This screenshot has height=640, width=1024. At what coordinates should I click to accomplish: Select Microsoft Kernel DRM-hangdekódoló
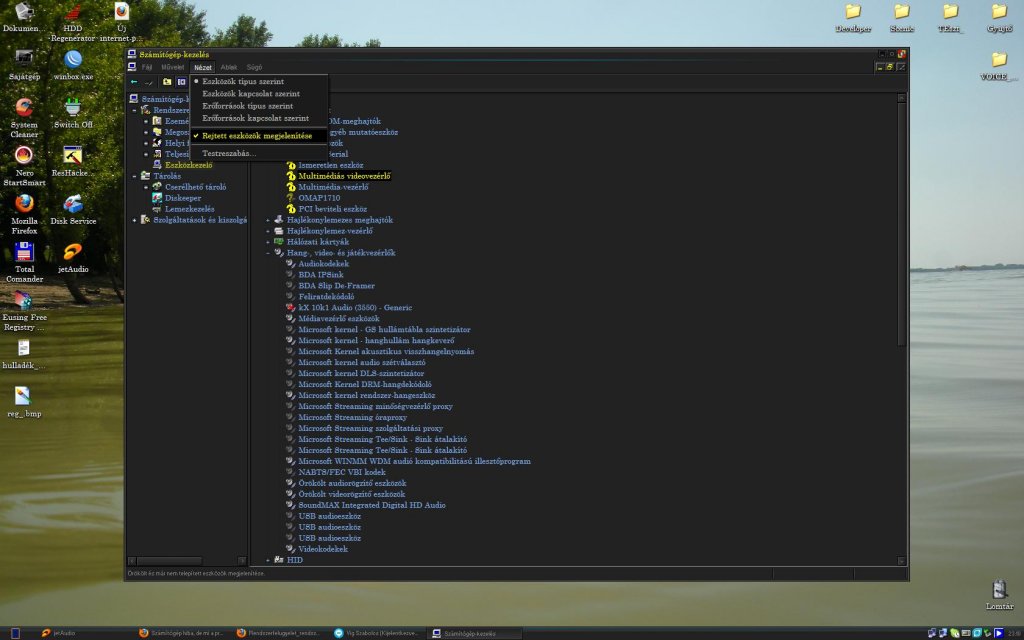[x=364, y=385]
